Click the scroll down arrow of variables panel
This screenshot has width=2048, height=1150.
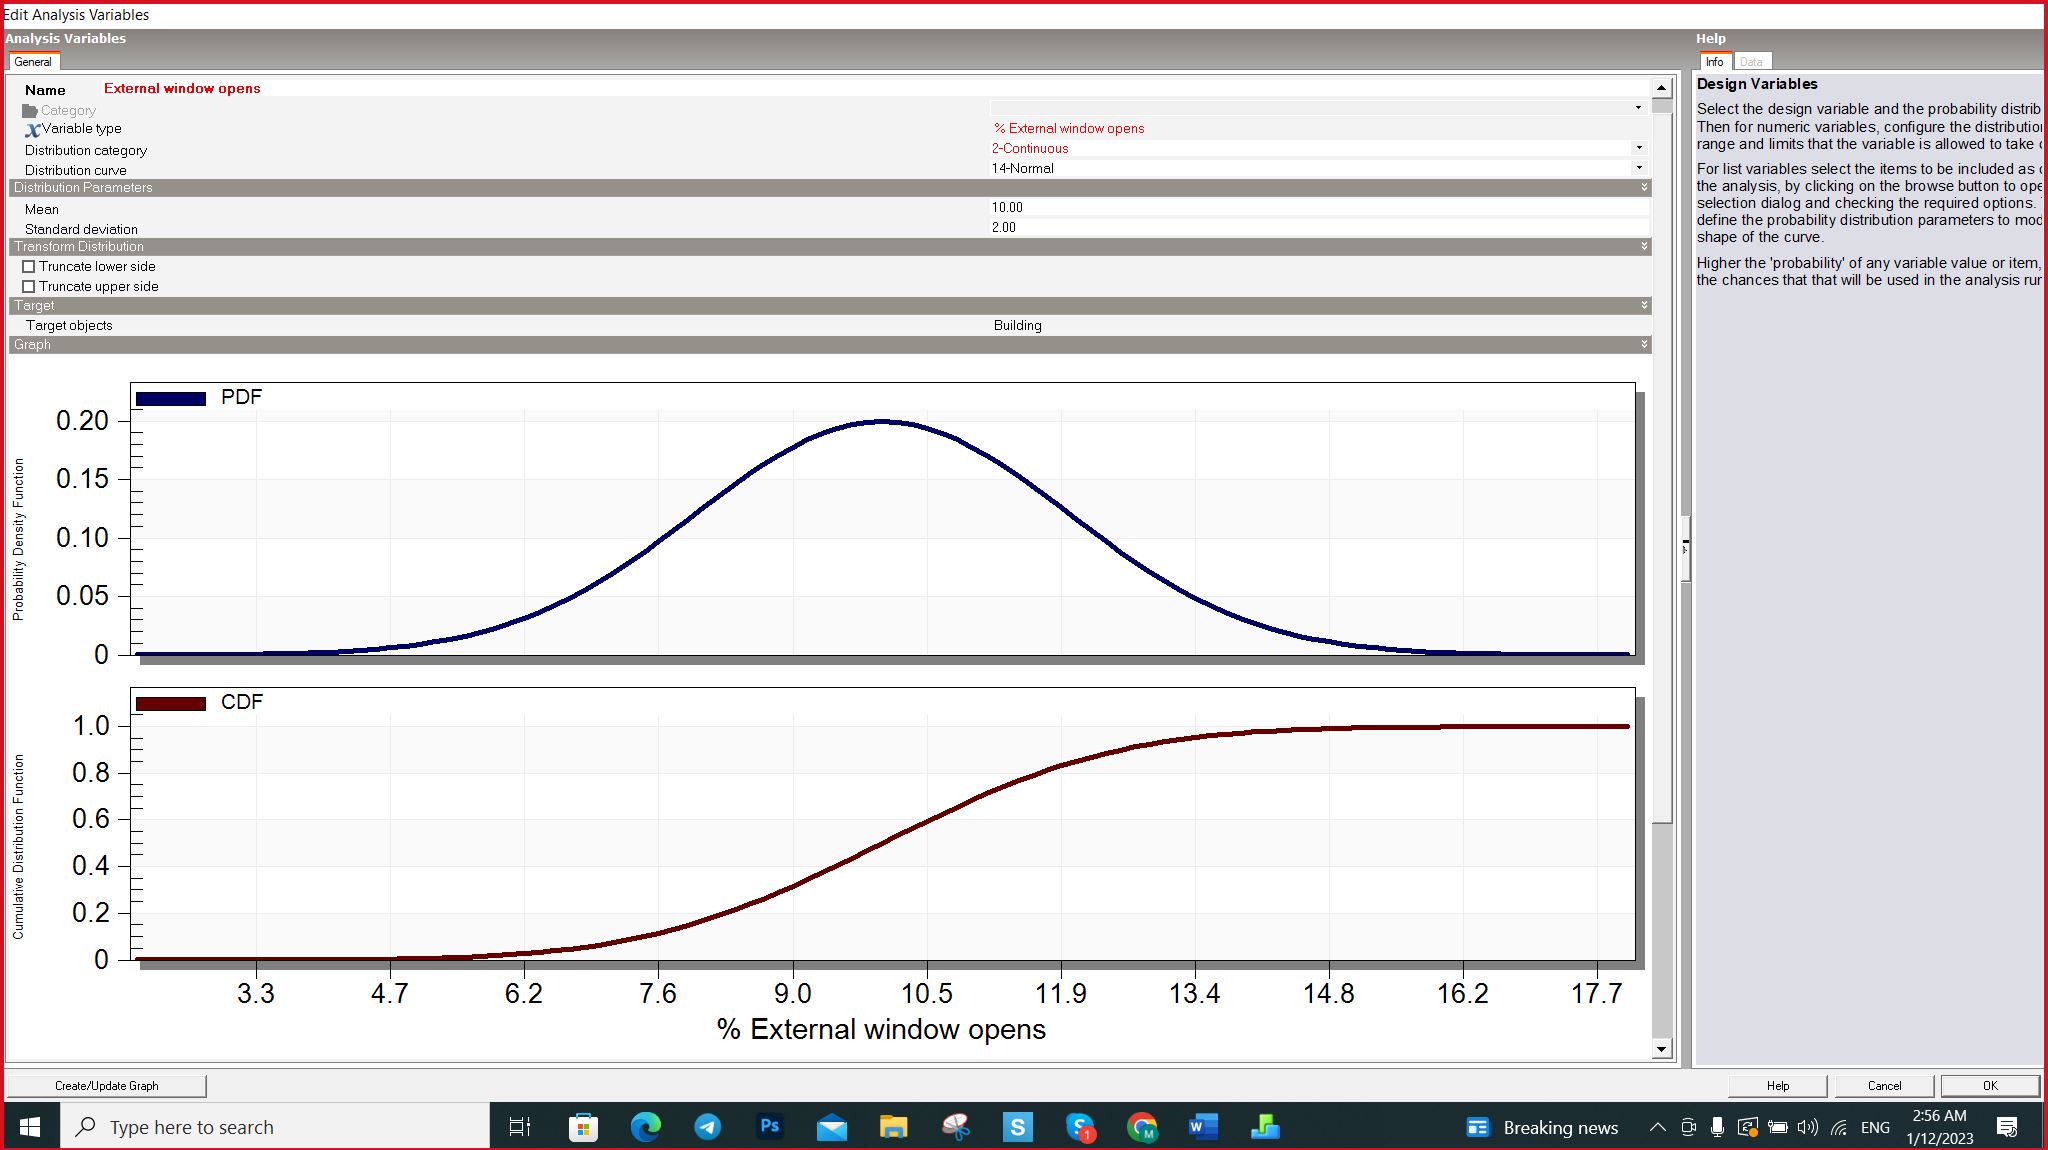tap(1662, 1049)
